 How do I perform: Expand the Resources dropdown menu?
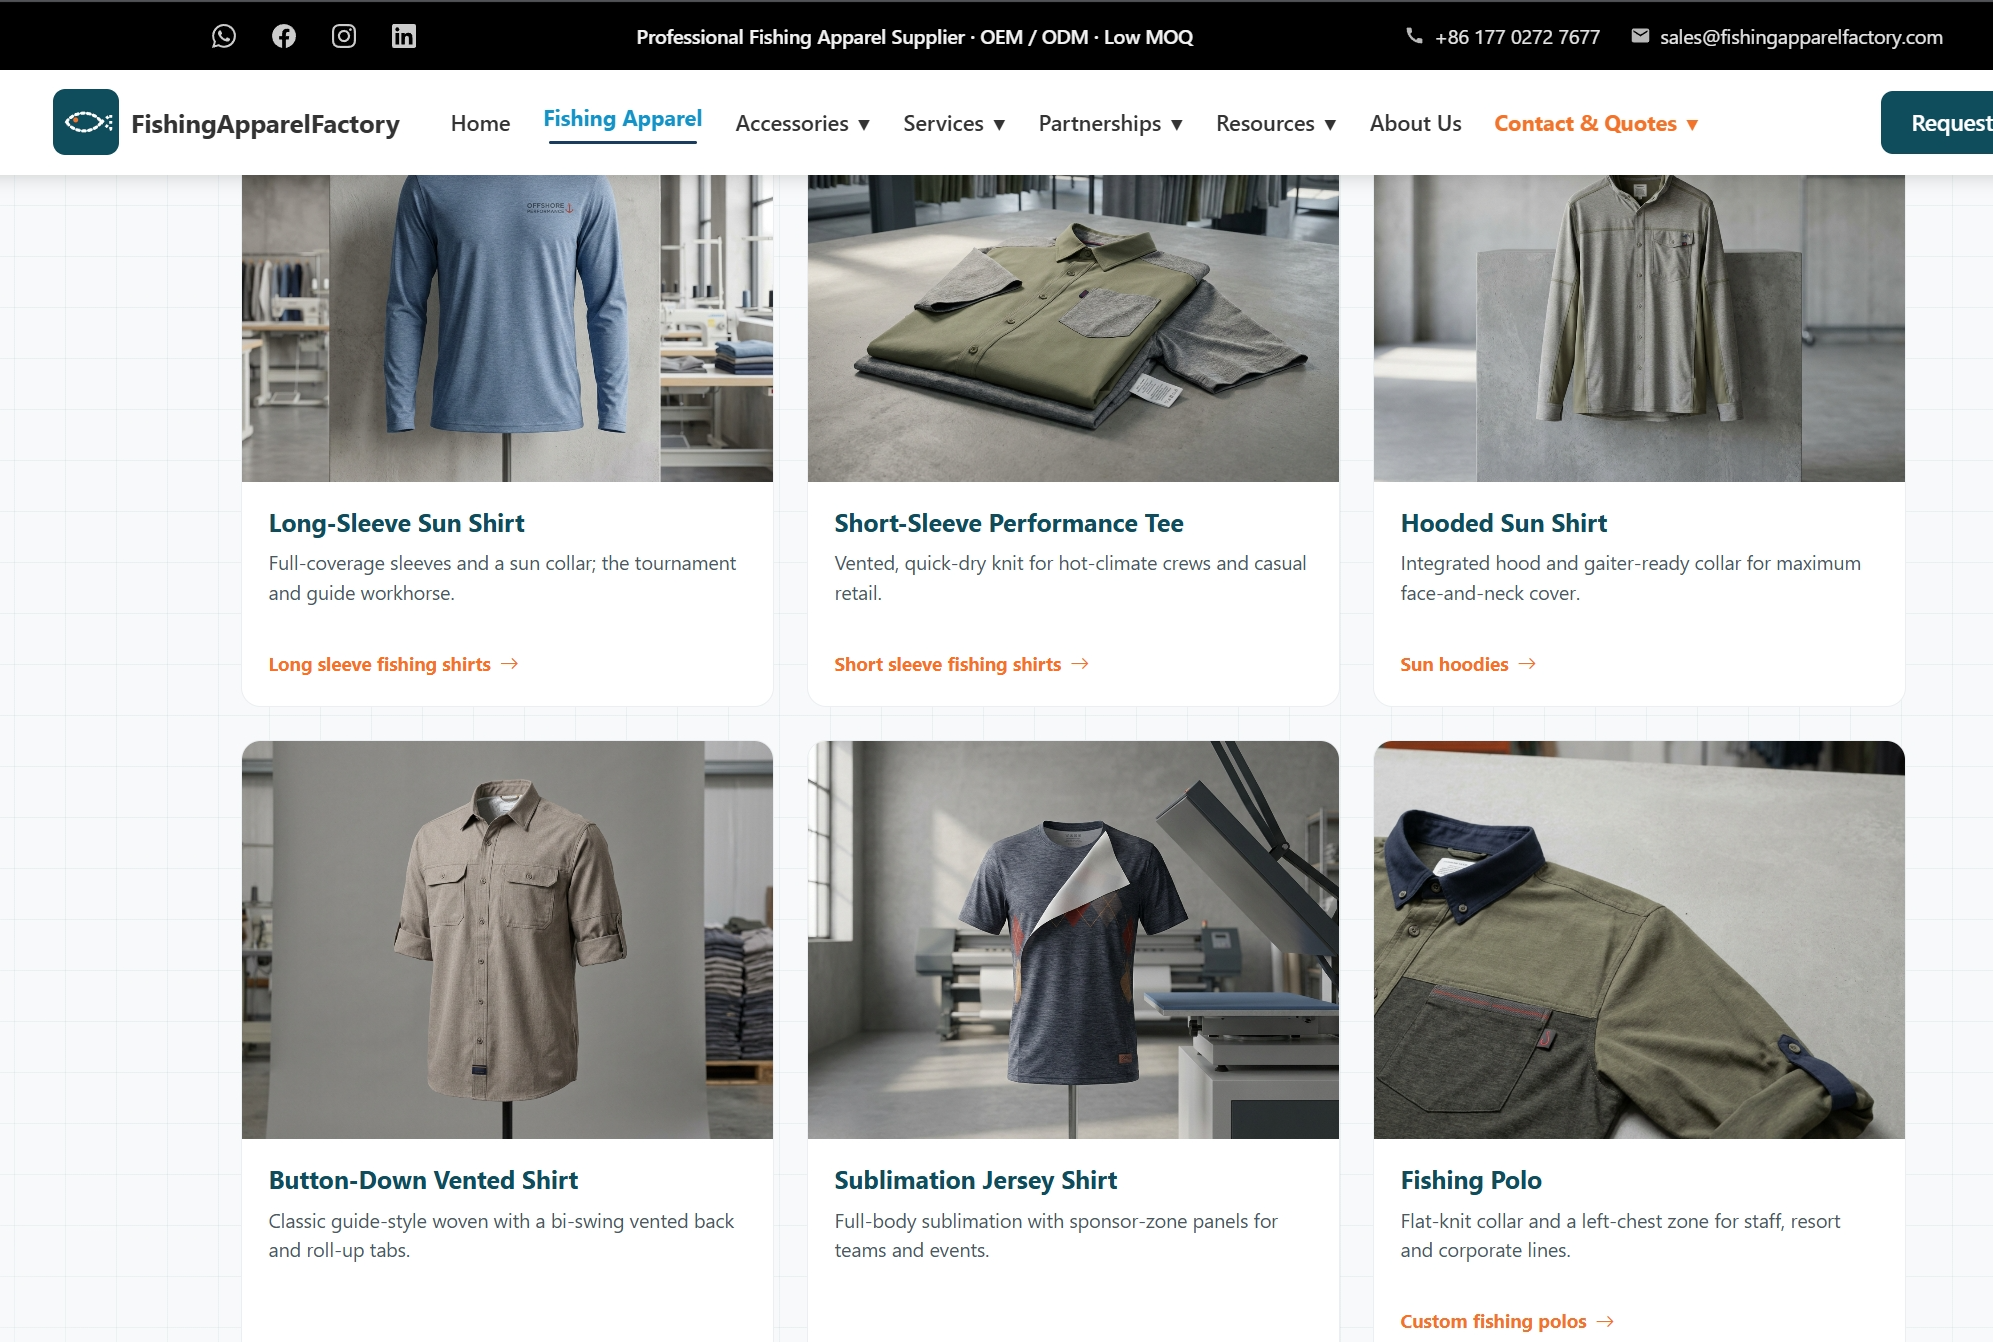[x=1276, y=123]
